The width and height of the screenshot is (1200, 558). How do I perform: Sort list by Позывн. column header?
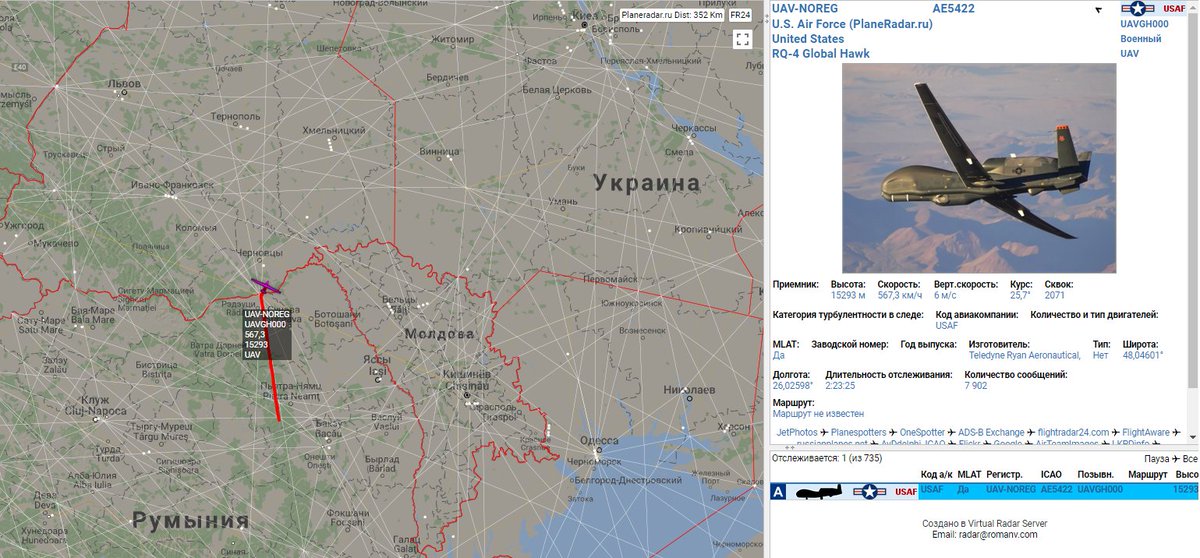coord(1095,474)
